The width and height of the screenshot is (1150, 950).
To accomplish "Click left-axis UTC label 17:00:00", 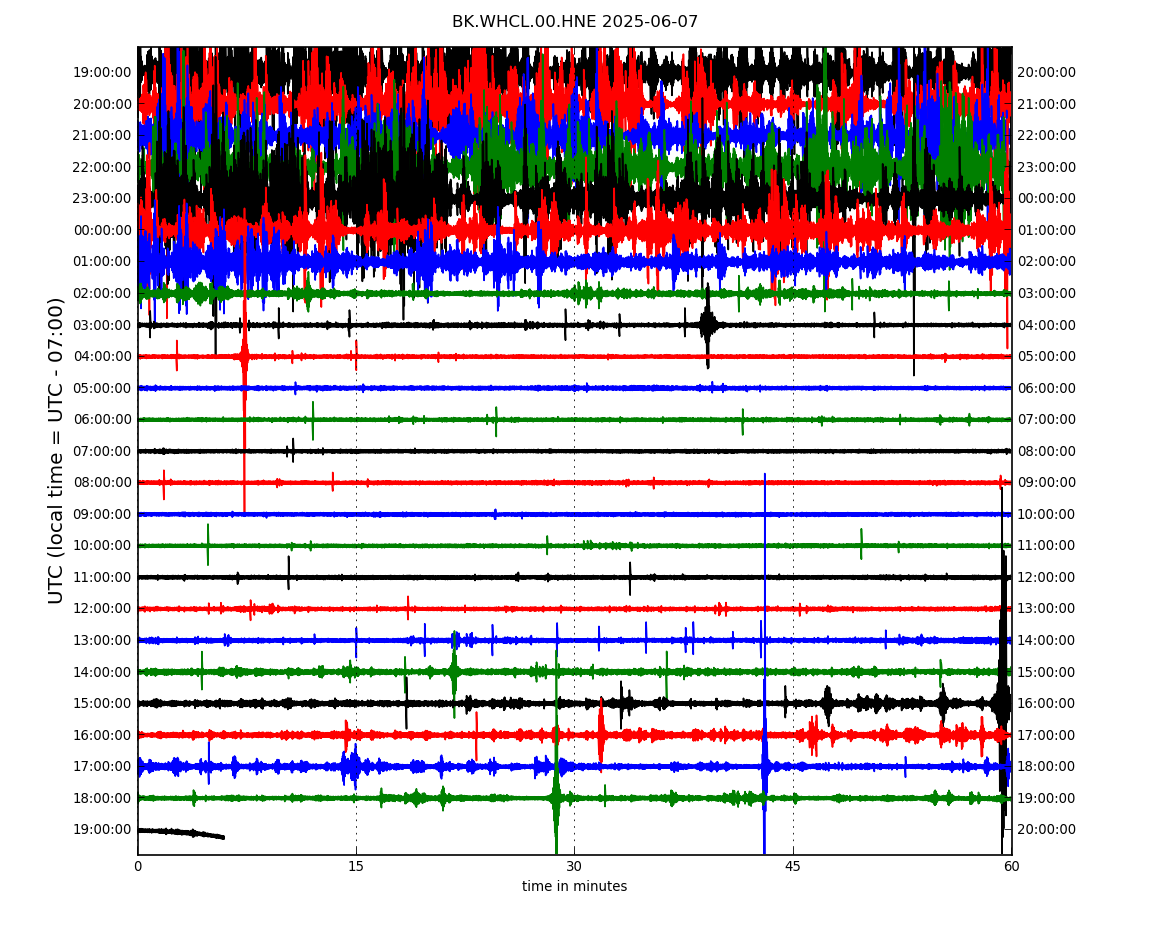I will (x=102, y=767).
